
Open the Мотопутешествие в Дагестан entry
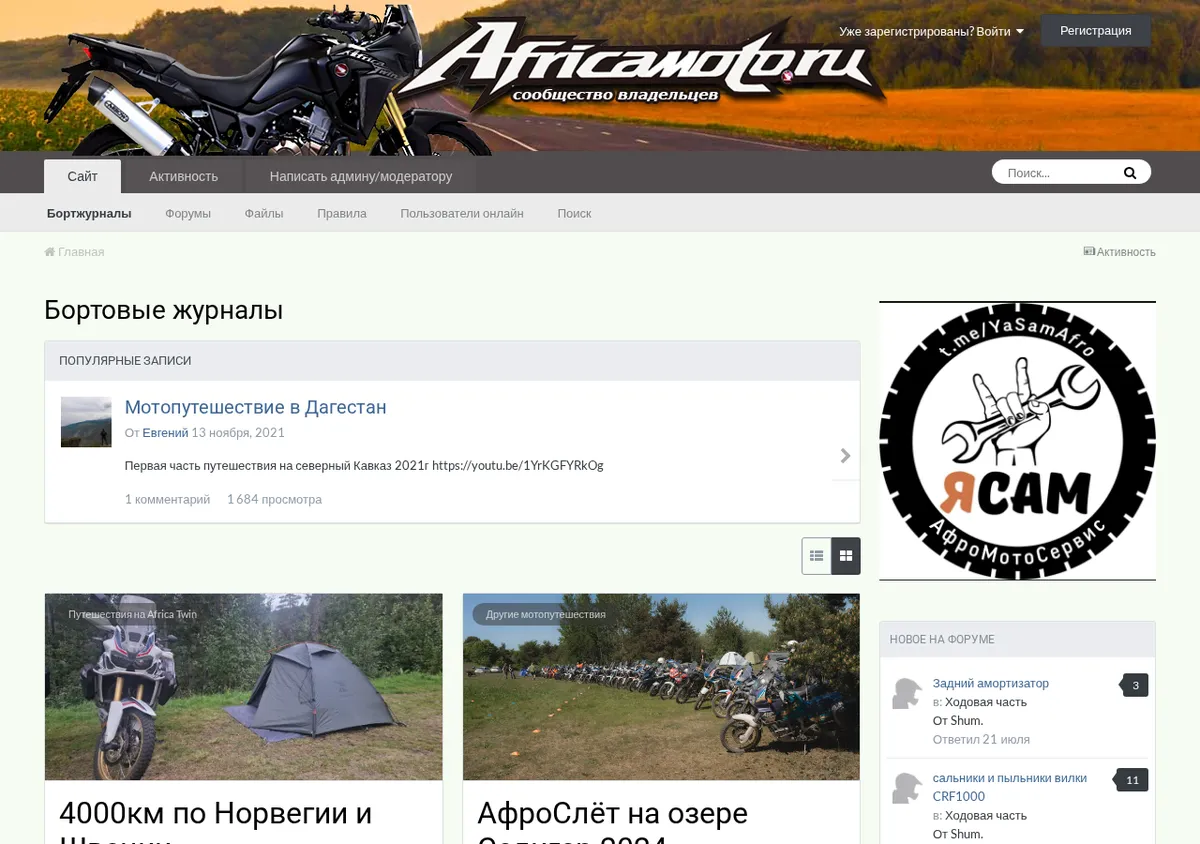[x=255, y=407]
